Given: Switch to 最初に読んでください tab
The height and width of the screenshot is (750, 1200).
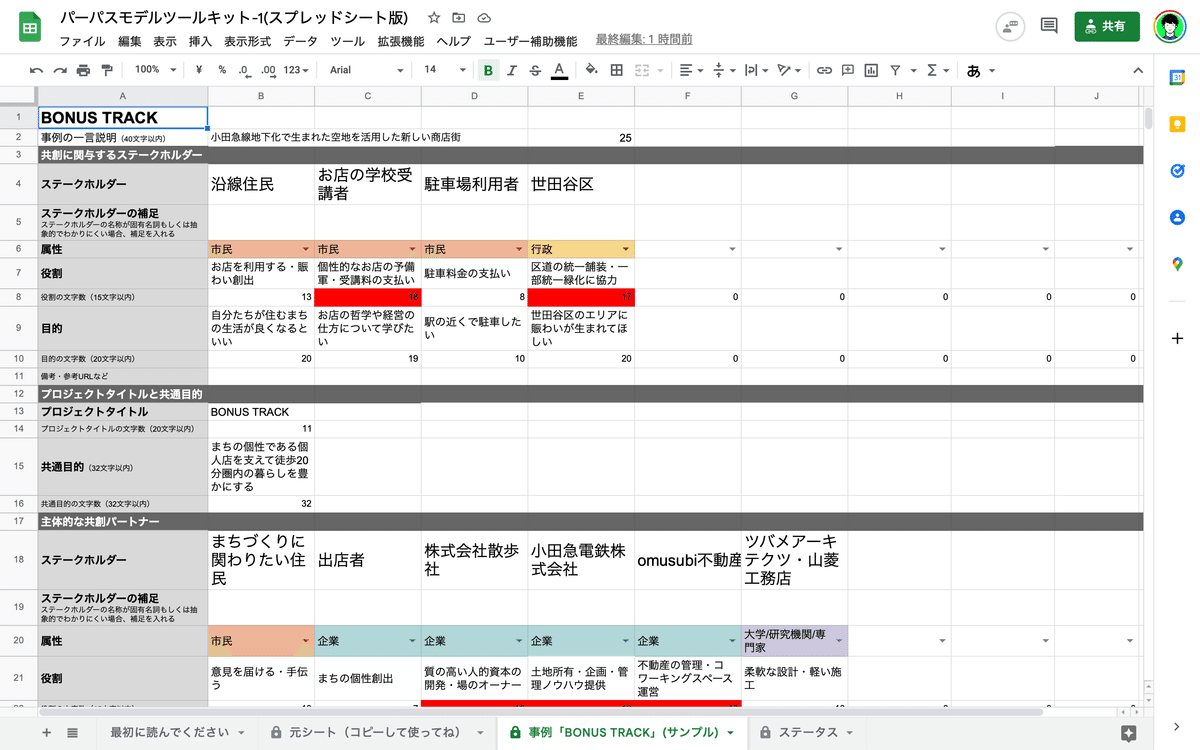Looking at the screenshot, I should pos(178,732).
